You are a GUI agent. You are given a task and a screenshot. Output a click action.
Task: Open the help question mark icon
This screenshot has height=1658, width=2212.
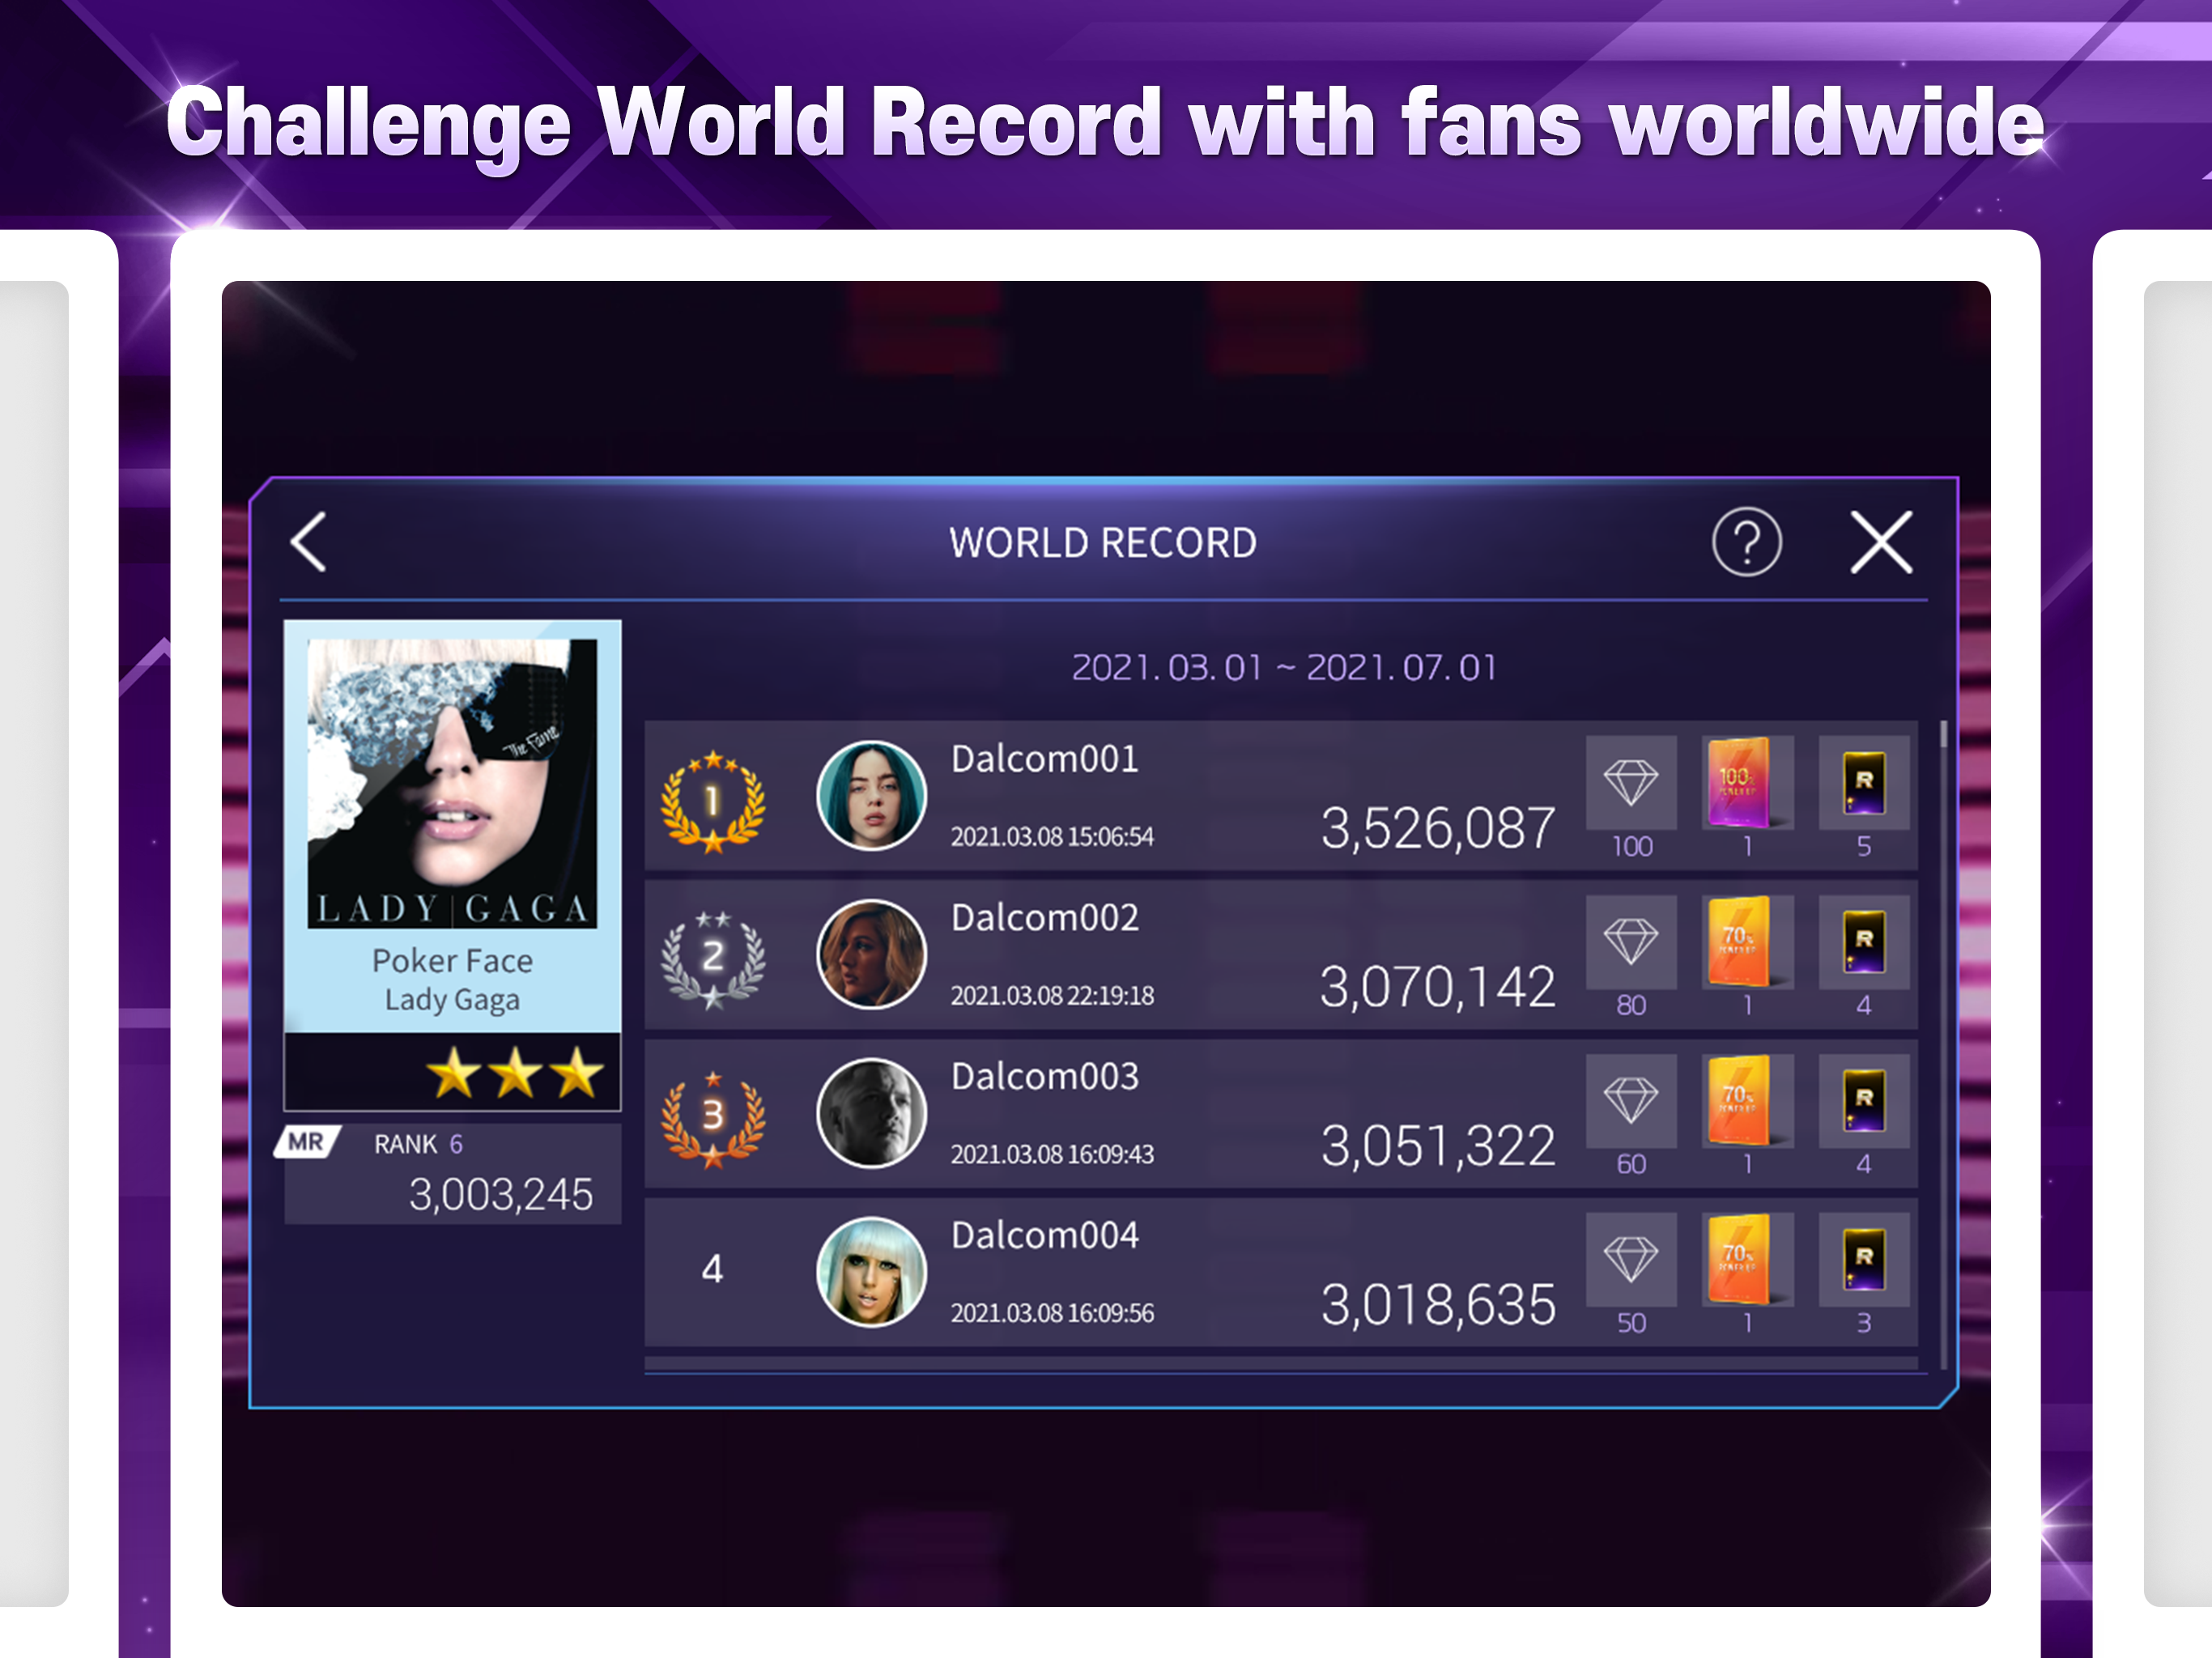1746,542
